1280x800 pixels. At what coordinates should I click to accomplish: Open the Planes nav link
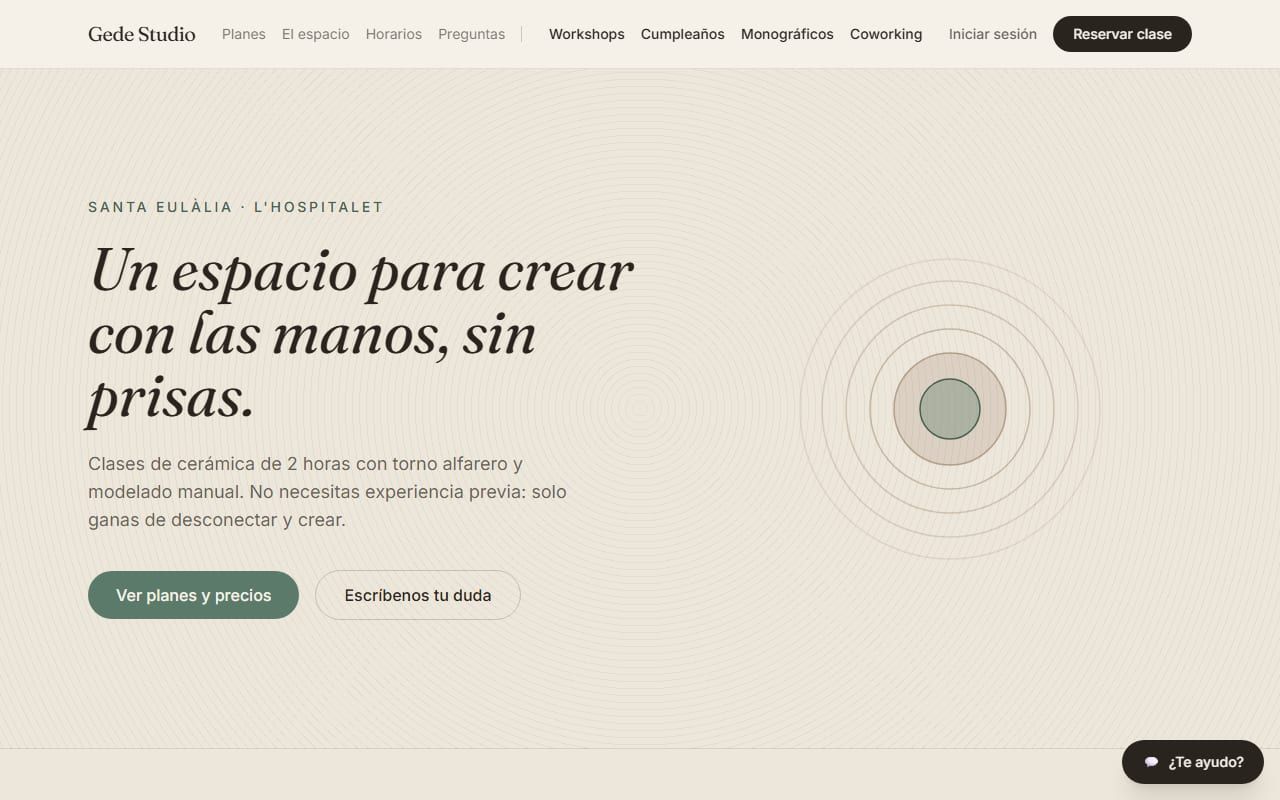244,34
